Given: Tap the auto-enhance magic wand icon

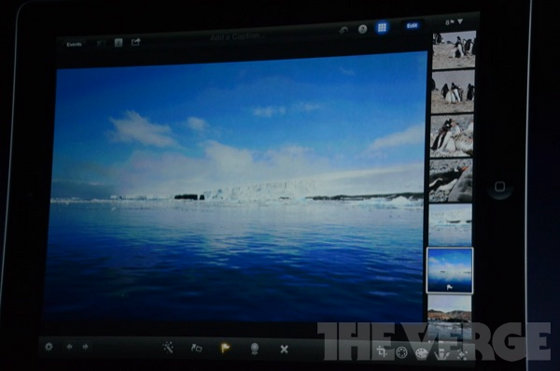Looking at the screenshot, I should coord(168,347).
